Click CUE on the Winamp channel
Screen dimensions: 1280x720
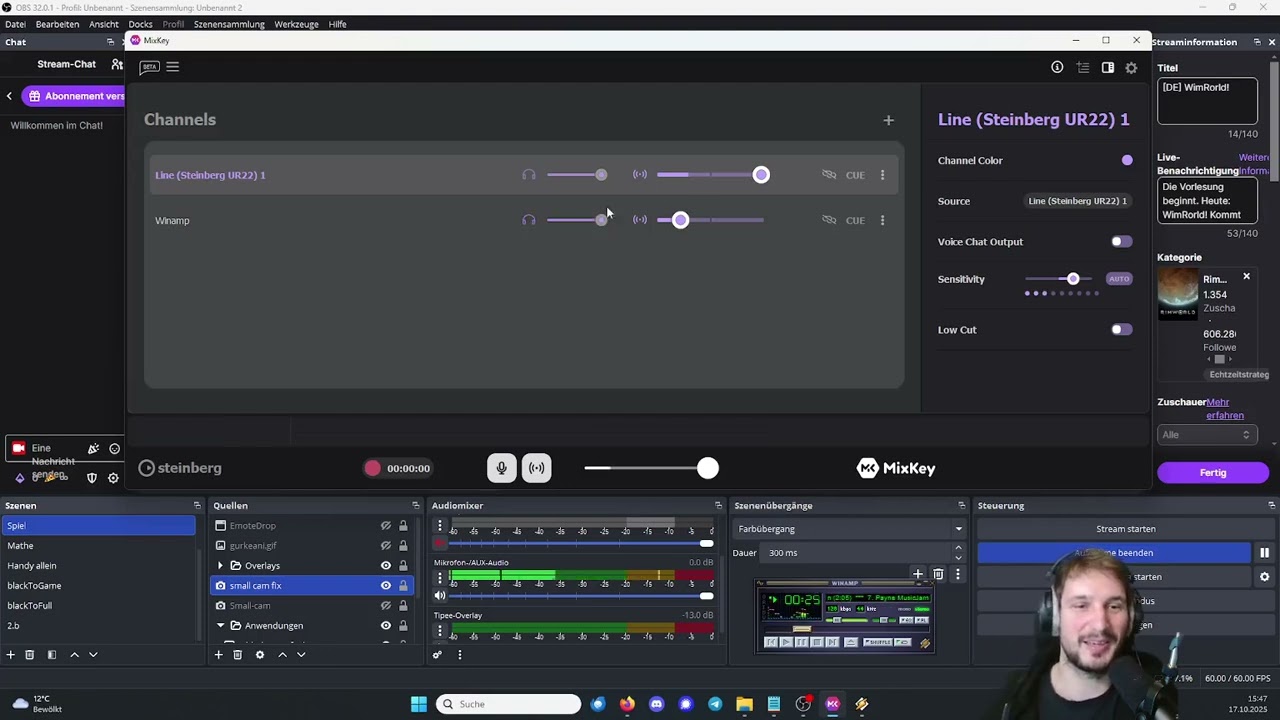[855, 220]
